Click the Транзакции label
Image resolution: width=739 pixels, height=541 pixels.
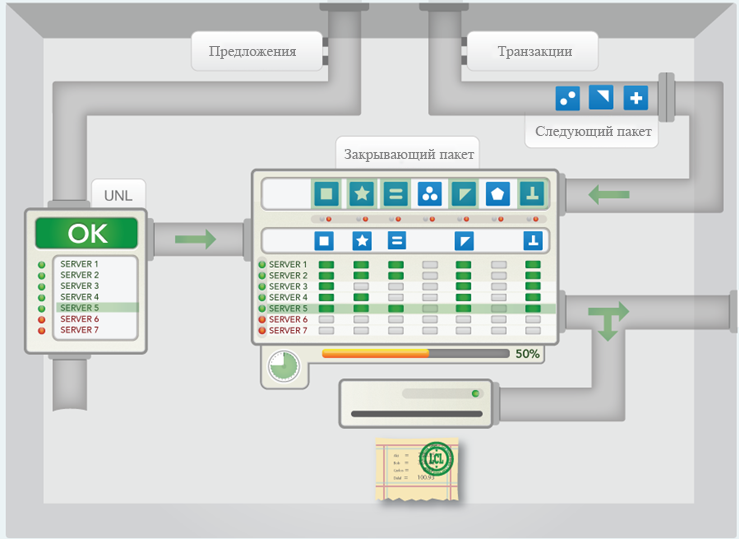pos(535,51)
